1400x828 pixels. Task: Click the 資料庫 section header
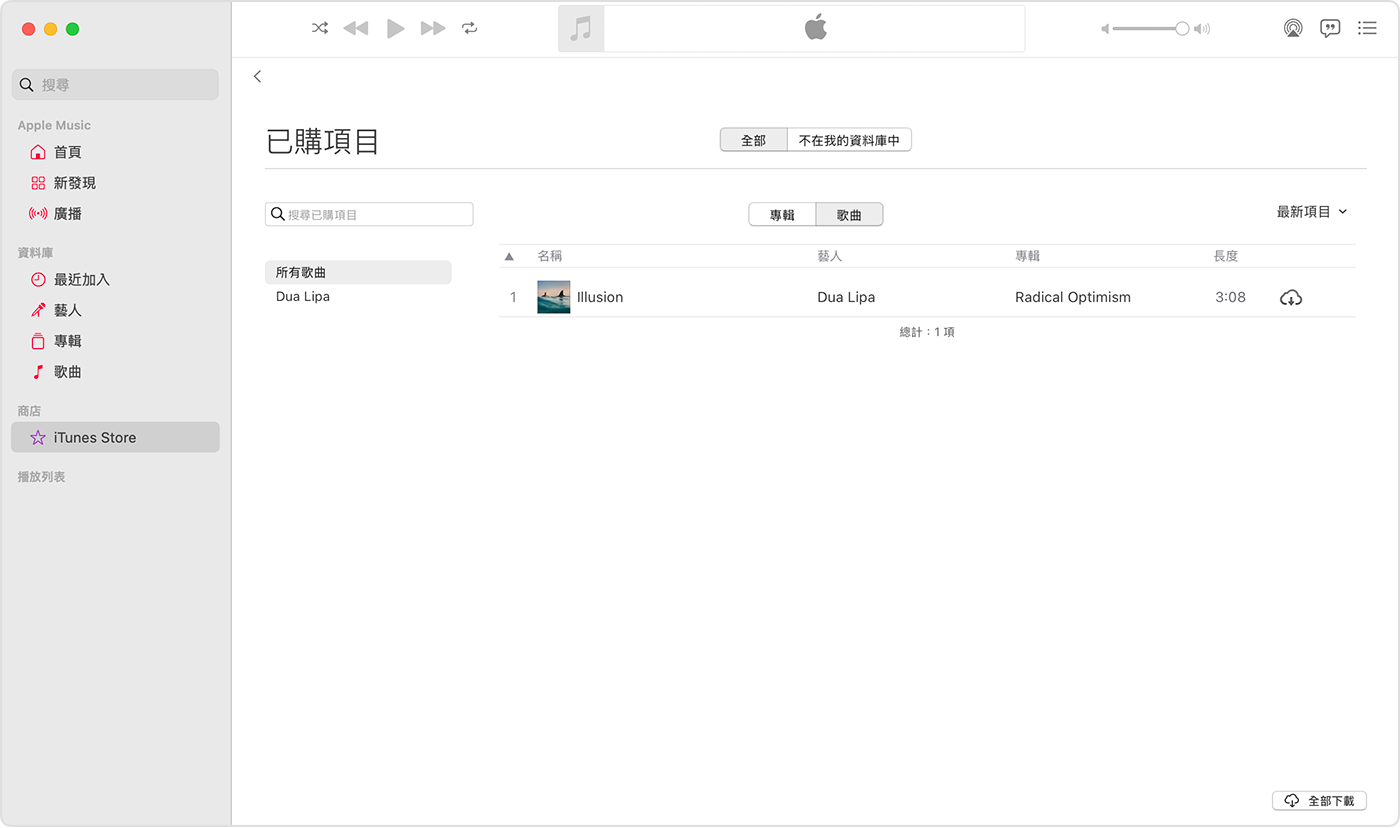tap(33, 253)
